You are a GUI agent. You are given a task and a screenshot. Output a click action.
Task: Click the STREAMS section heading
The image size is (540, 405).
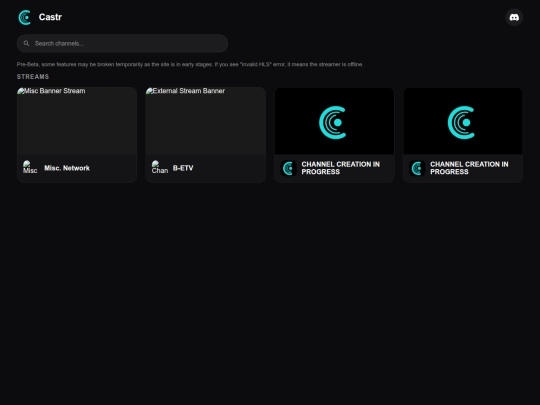(x=33, y=77)
